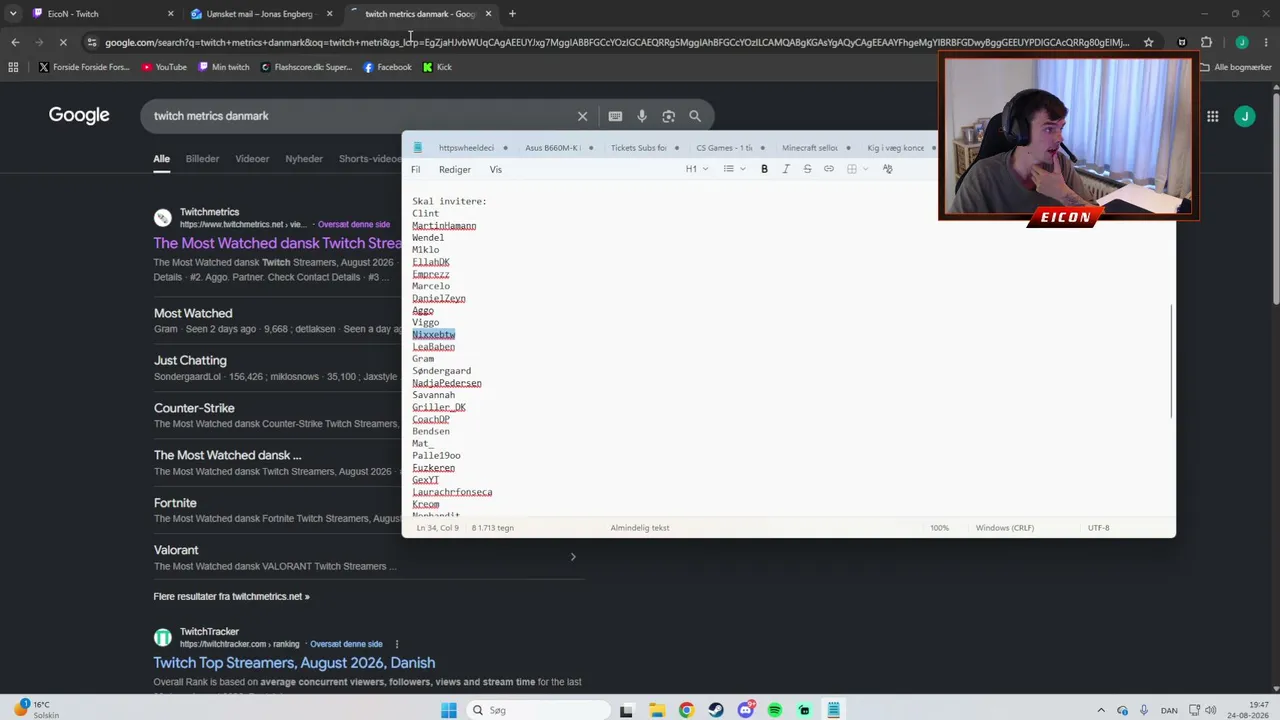Viewport: 1280px width, 720px height.
Task: Open the Rediger menu in Notepad
Action: [455, 170]
